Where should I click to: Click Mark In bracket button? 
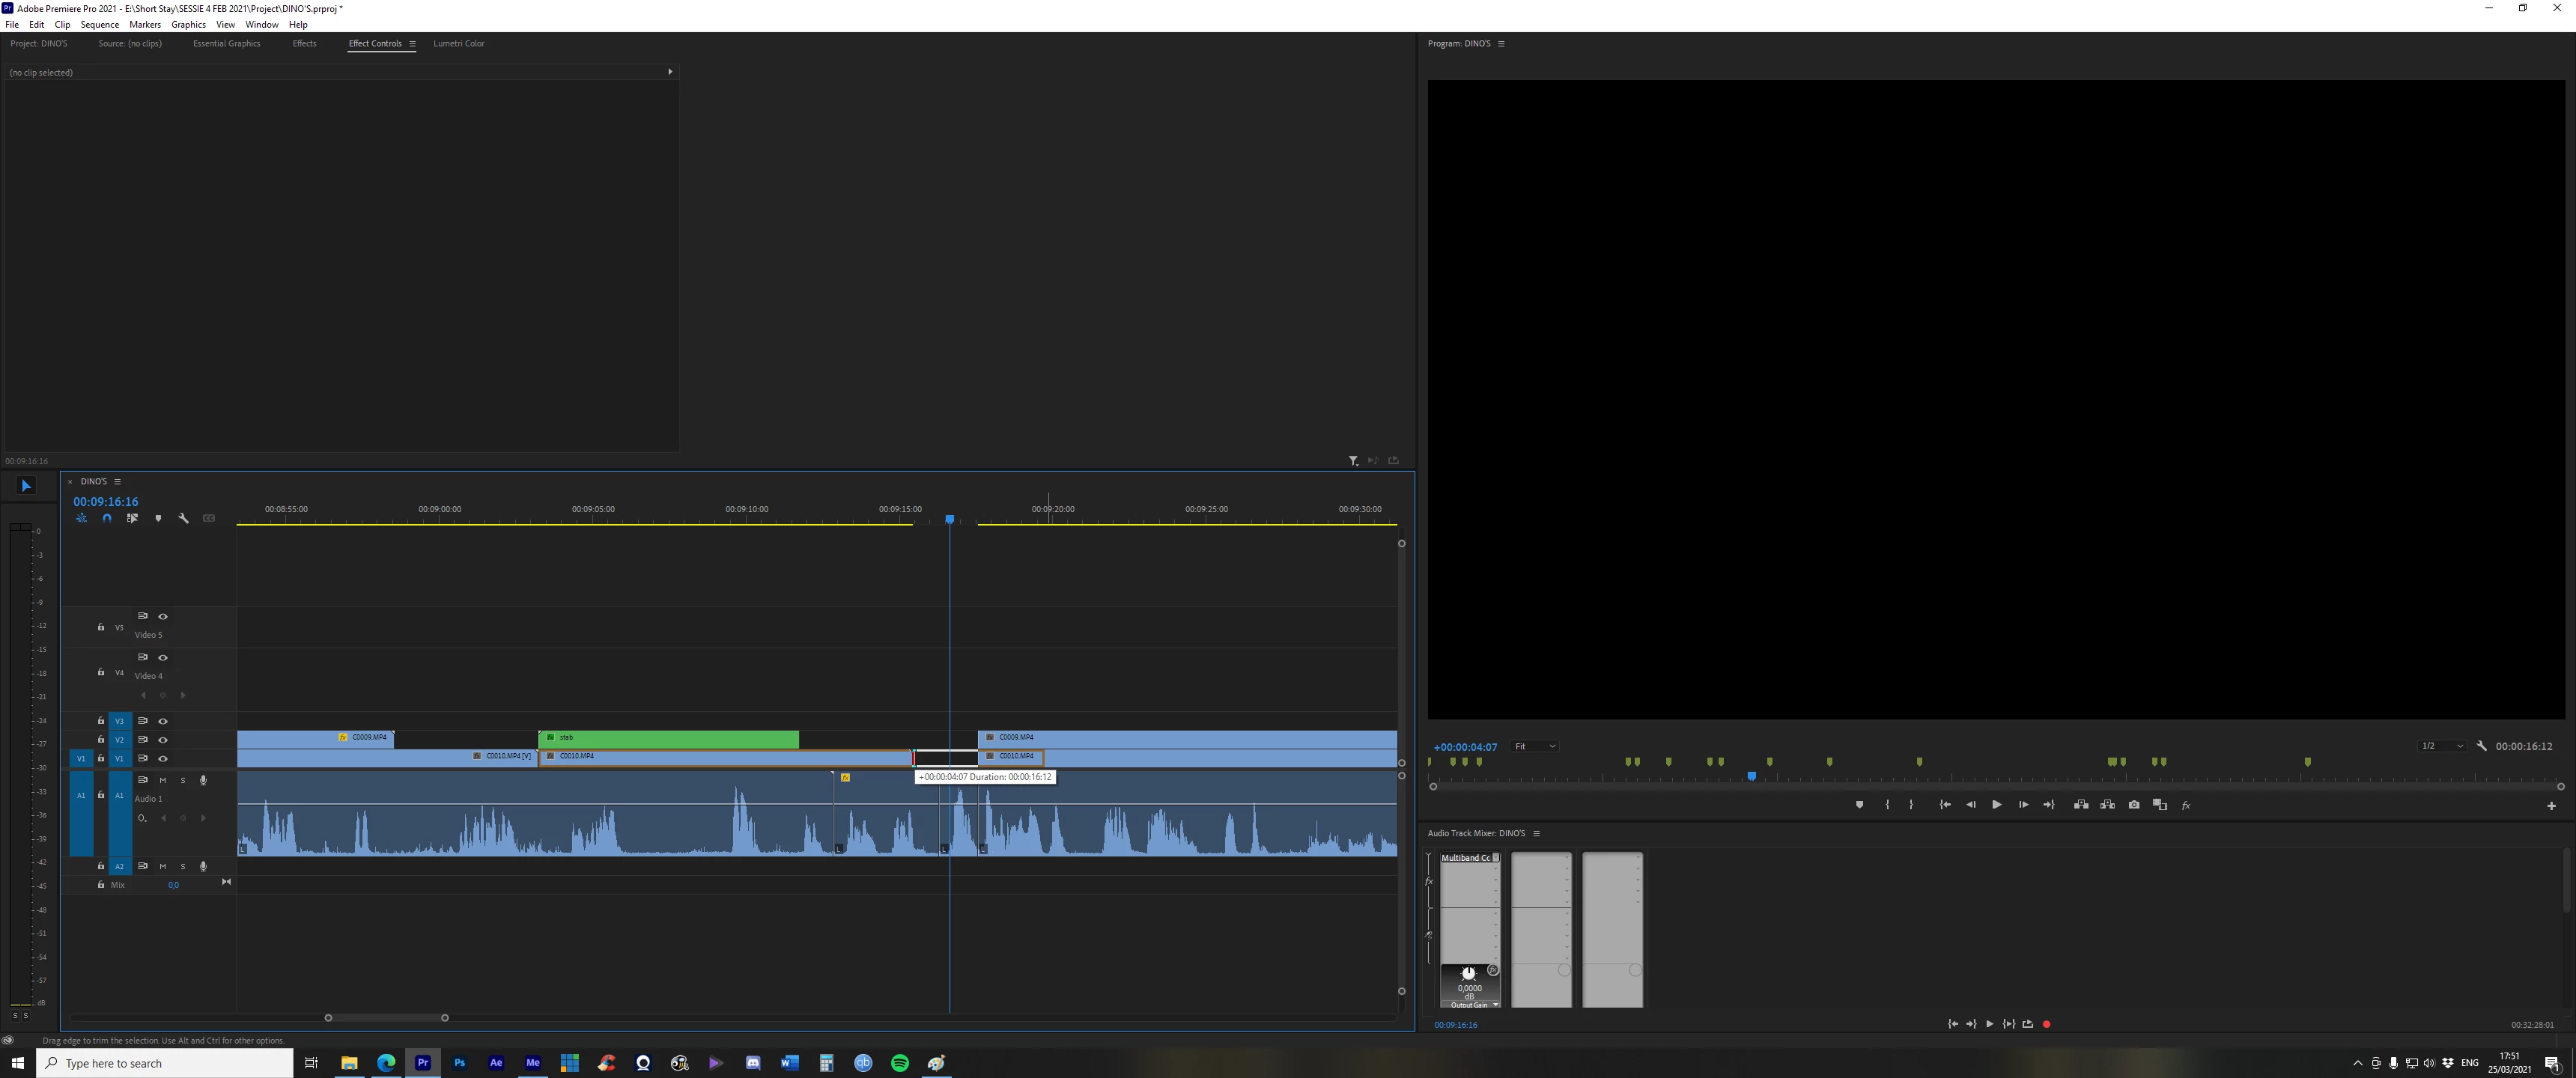(1887, 805)
